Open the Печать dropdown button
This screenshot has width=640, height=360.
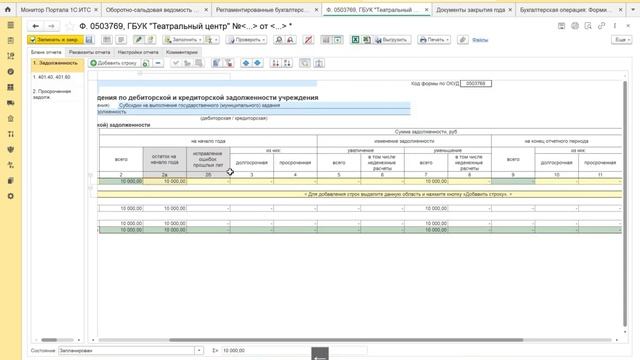(x=434, y=40)
